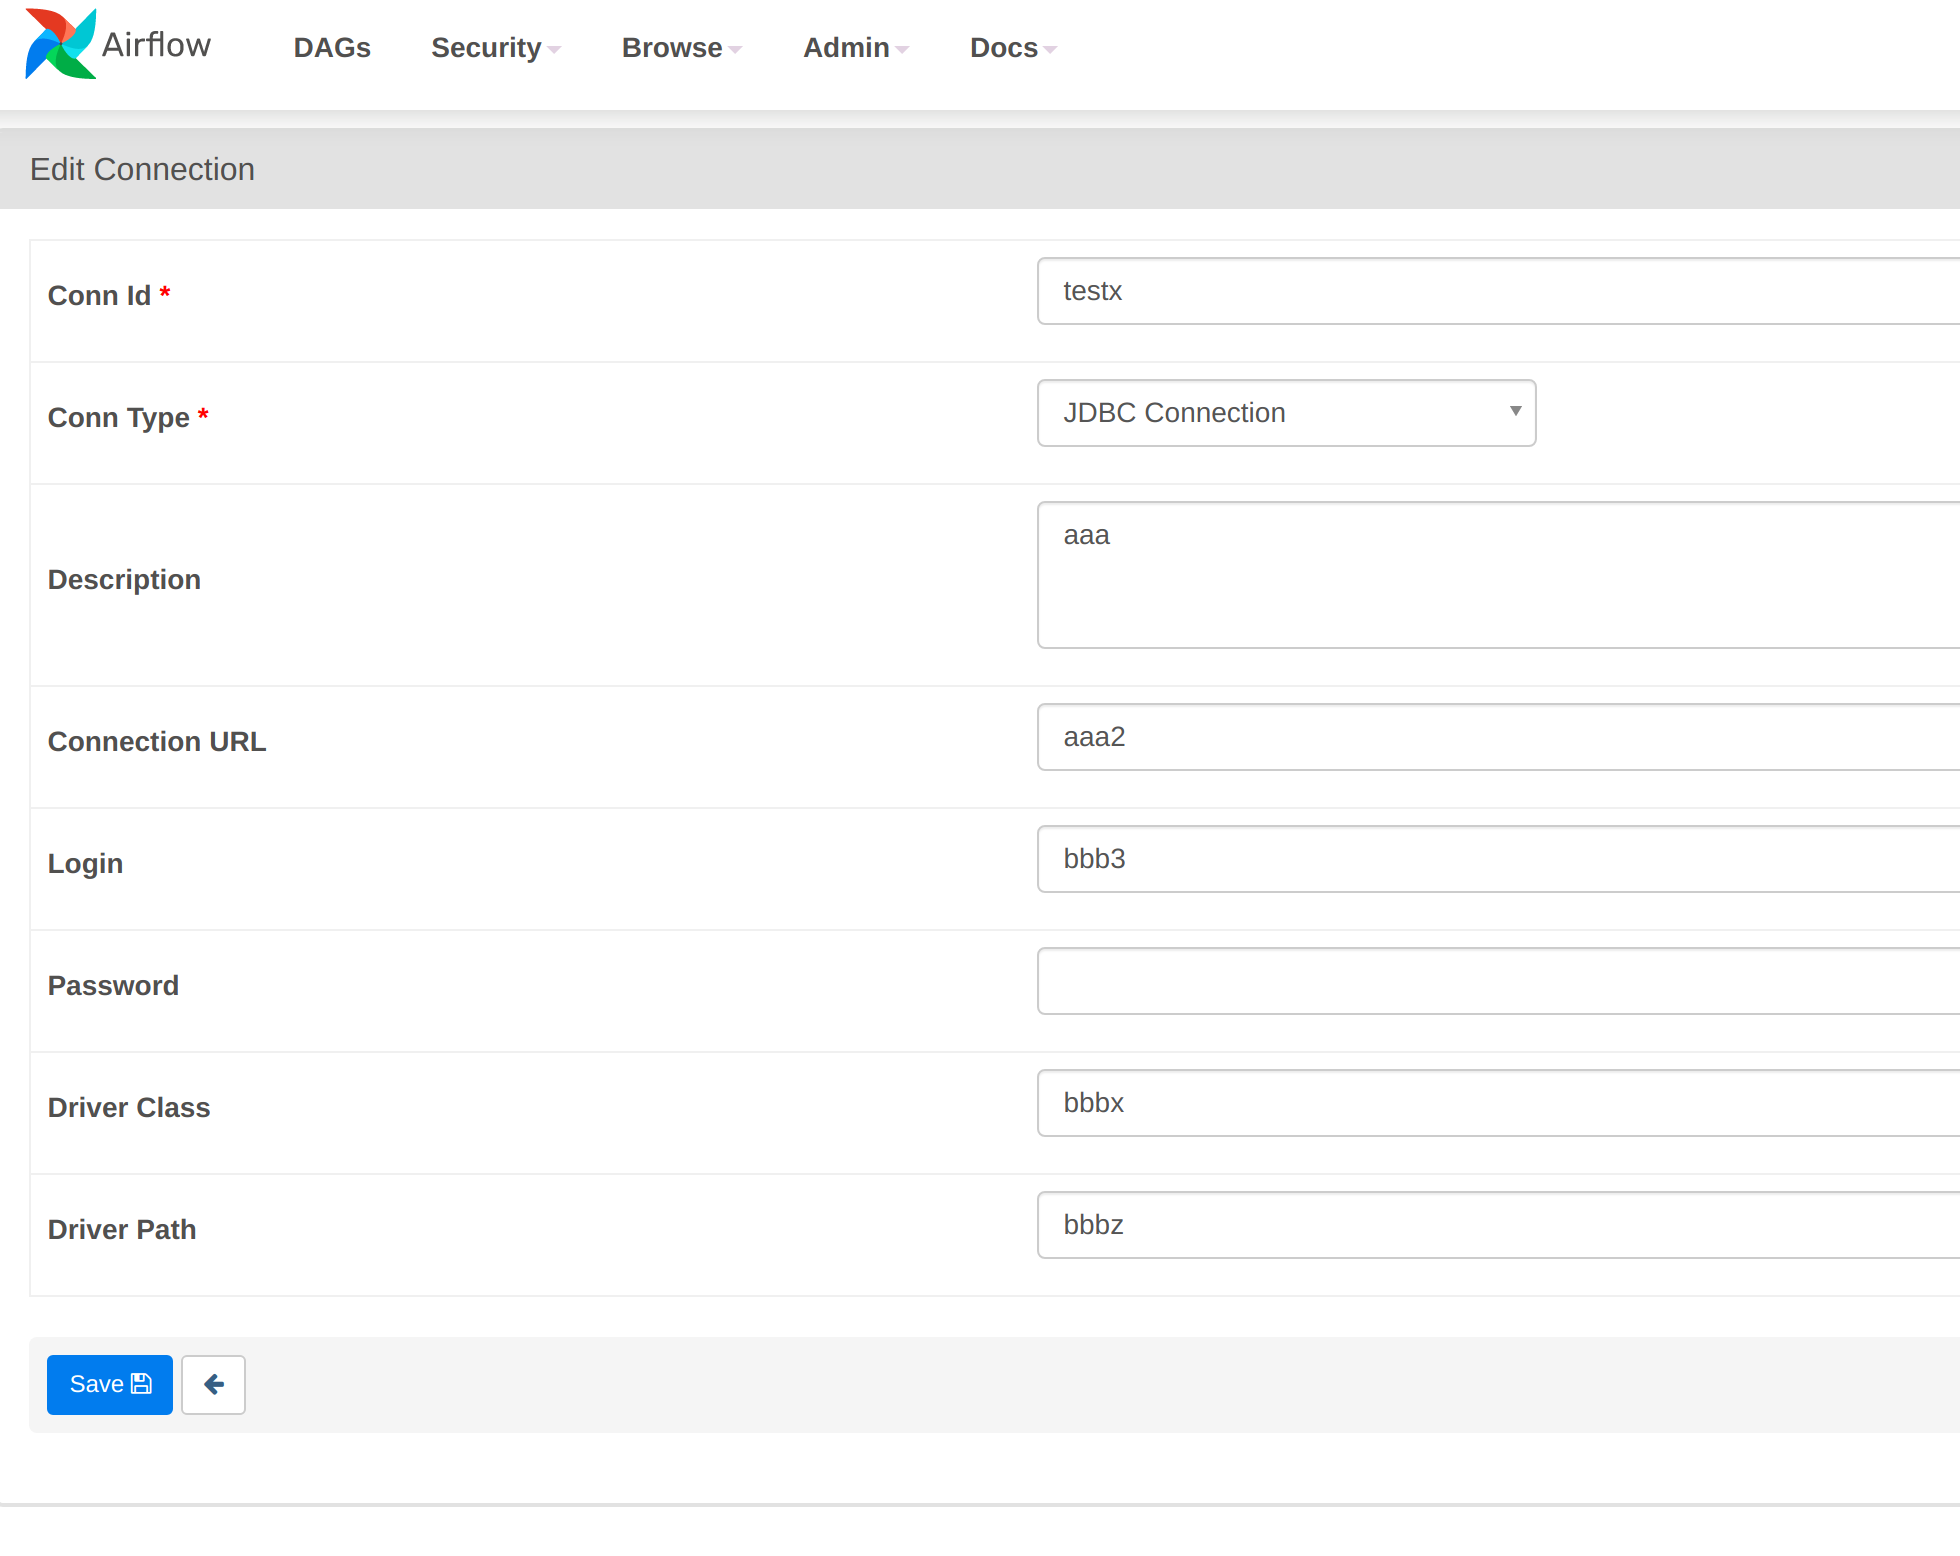
Task: Expand the Conn Type dropdown
Action: coord(1513,412)
